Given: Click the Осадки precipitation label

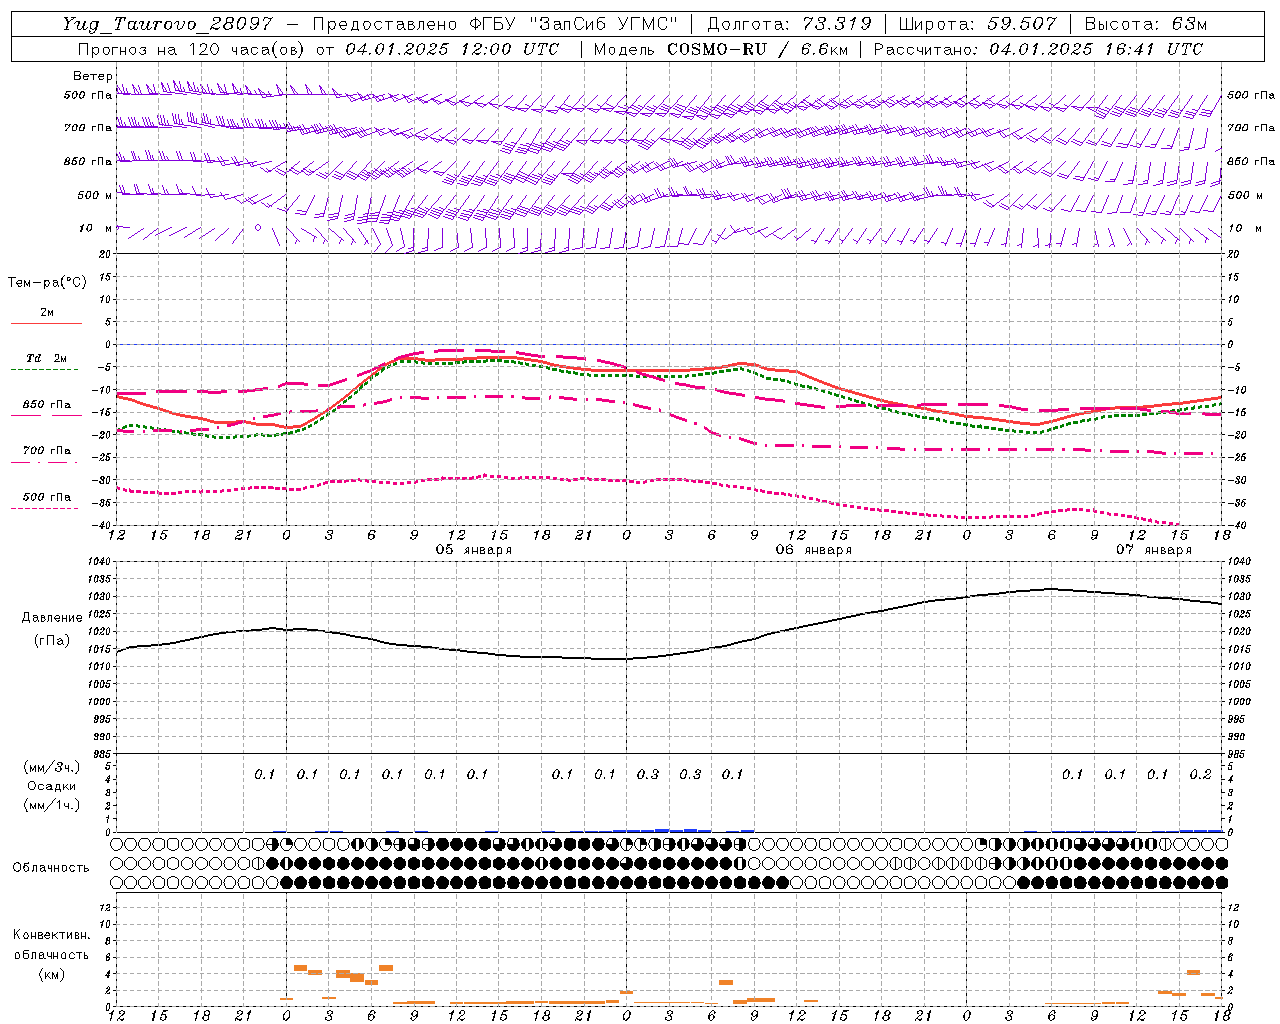Looking at the screenshot, I should point(52,787).
